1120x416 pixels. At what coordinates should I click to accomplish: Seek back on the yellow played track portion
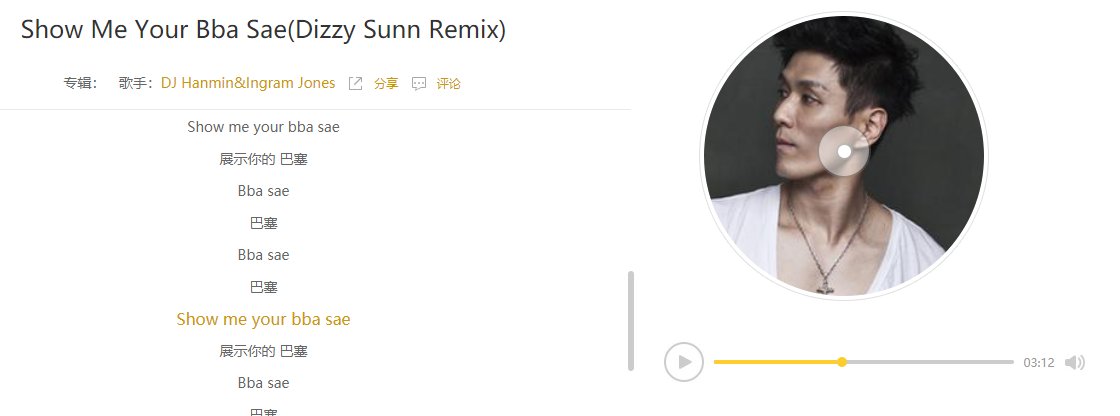click(776, 362)
